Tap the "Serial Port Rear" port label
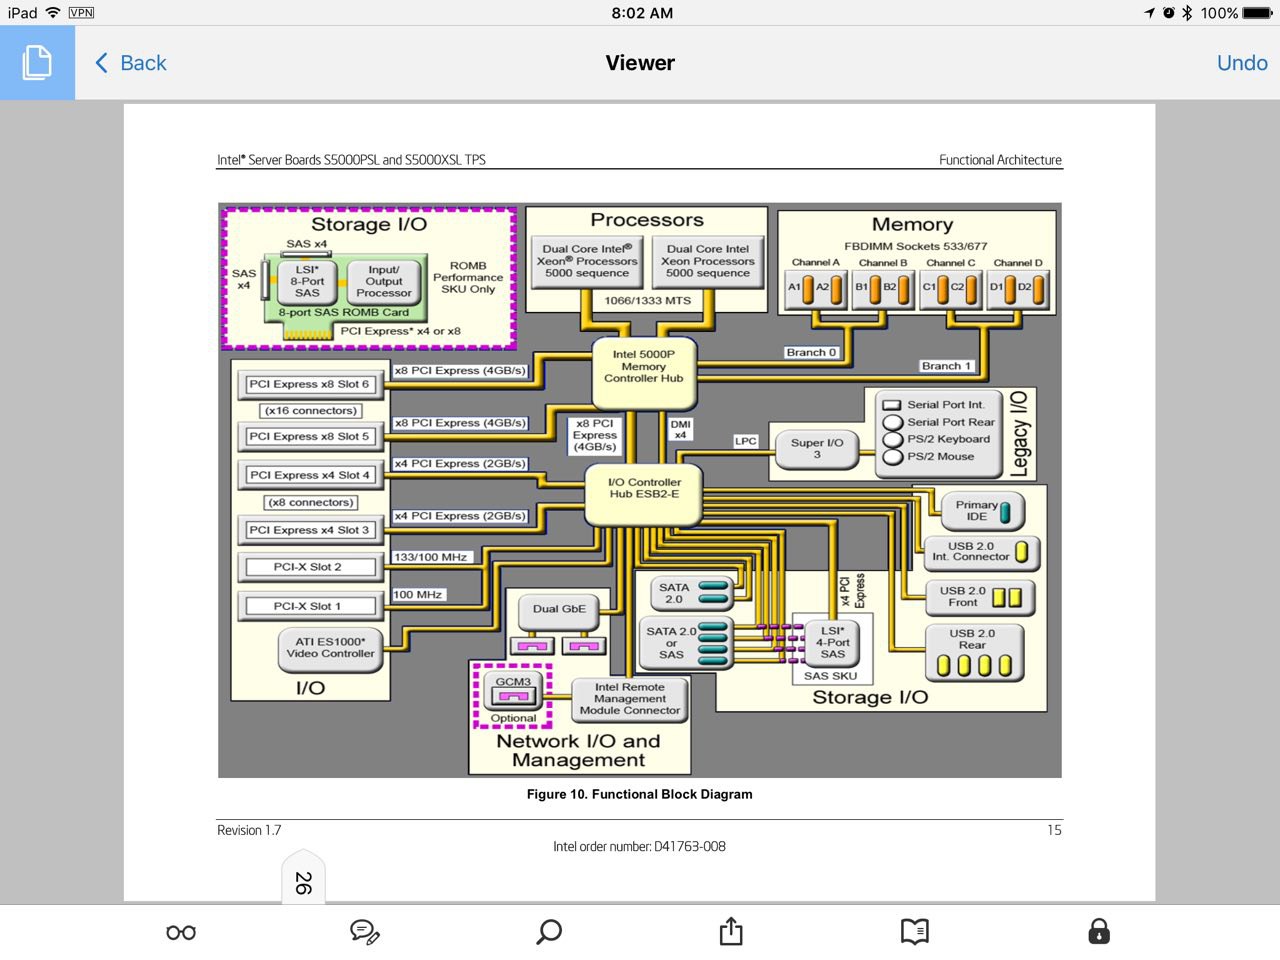This screenshot has width=1280, height=960. [x=951, y=422]
